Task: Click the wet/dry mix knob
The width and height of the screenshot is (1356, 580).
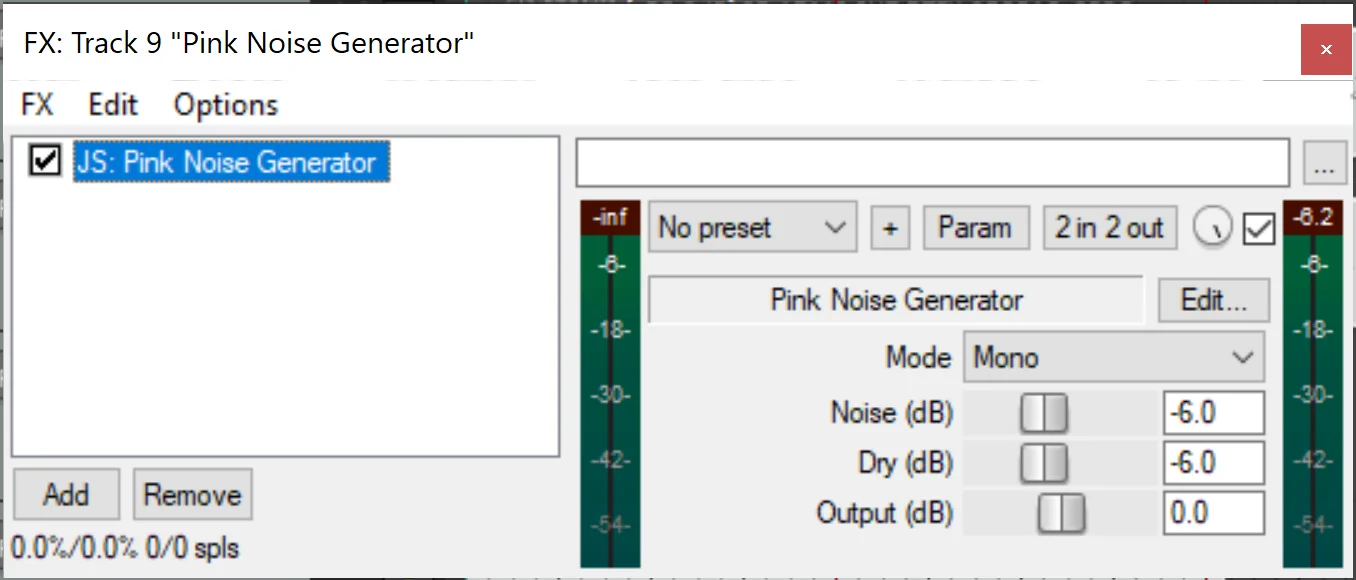Action: coord(1212,229)
